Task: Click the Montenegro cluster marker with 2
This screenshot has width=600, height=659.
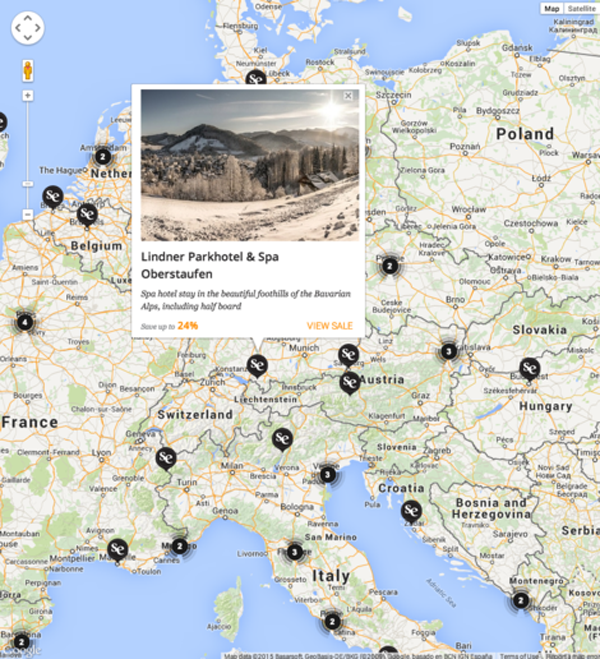Action: (521, 601)
